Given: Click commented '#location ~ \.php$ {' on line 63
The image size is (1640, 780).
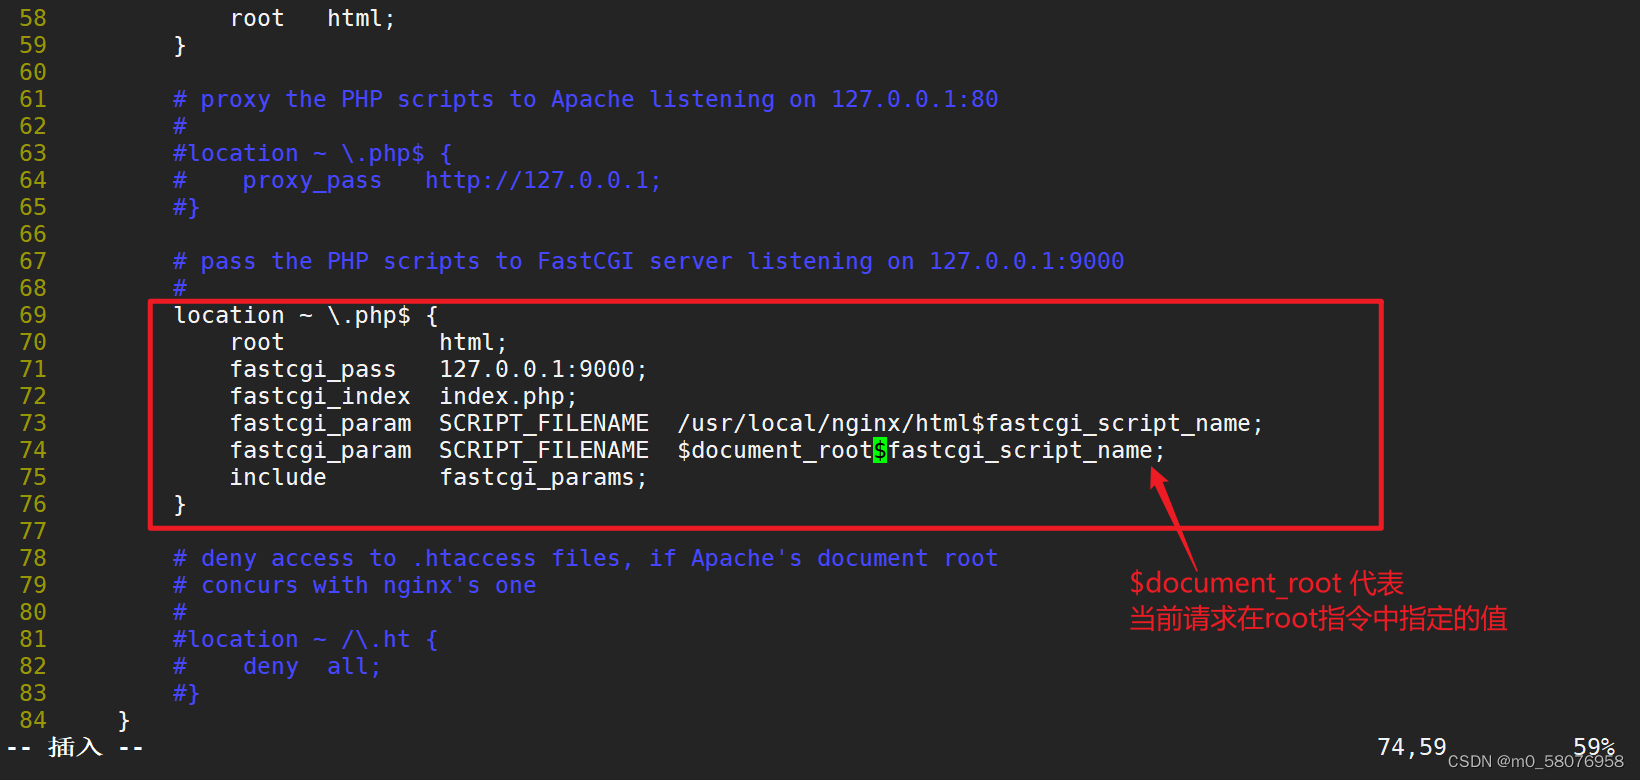Looking at the screenshot, I should tap(313, 153).
